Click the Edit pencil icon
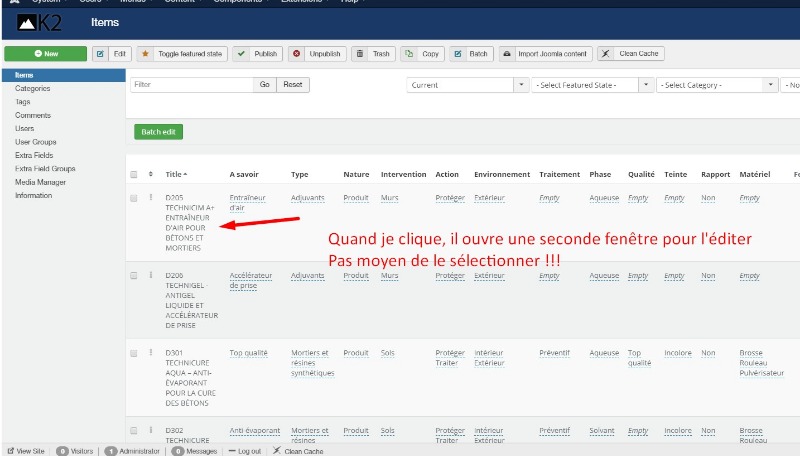This screenshot has height=456, width=800. pos(100,54)
